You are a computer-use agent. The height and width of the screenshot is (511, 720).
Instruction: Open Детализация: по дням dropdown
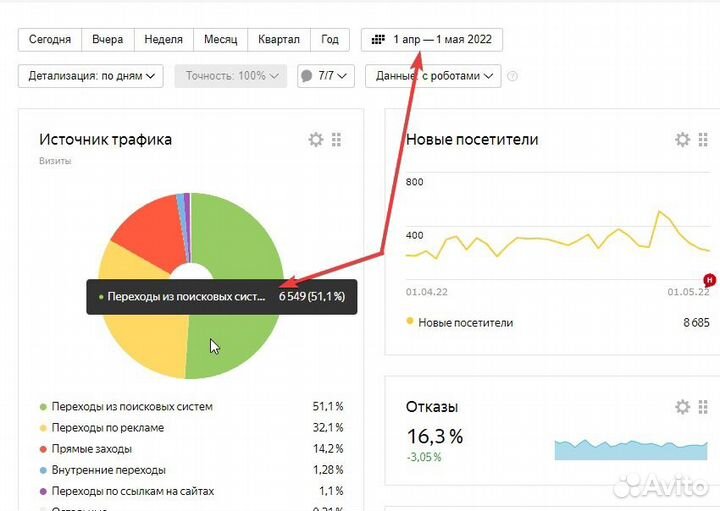click(90, 76)
